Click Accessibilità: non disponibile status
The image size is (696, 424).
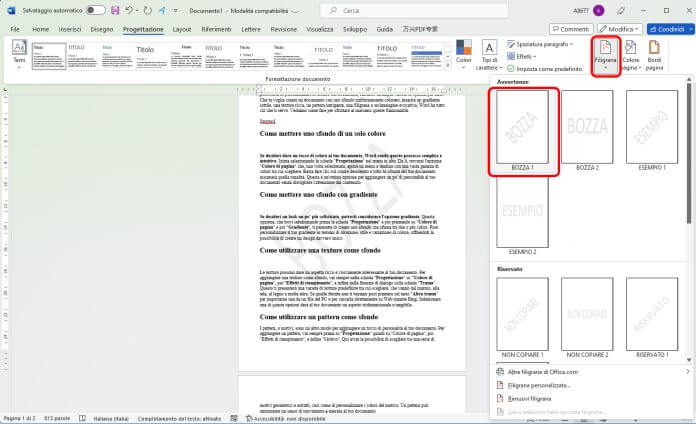pyautogui.click(x=286, y=418)
